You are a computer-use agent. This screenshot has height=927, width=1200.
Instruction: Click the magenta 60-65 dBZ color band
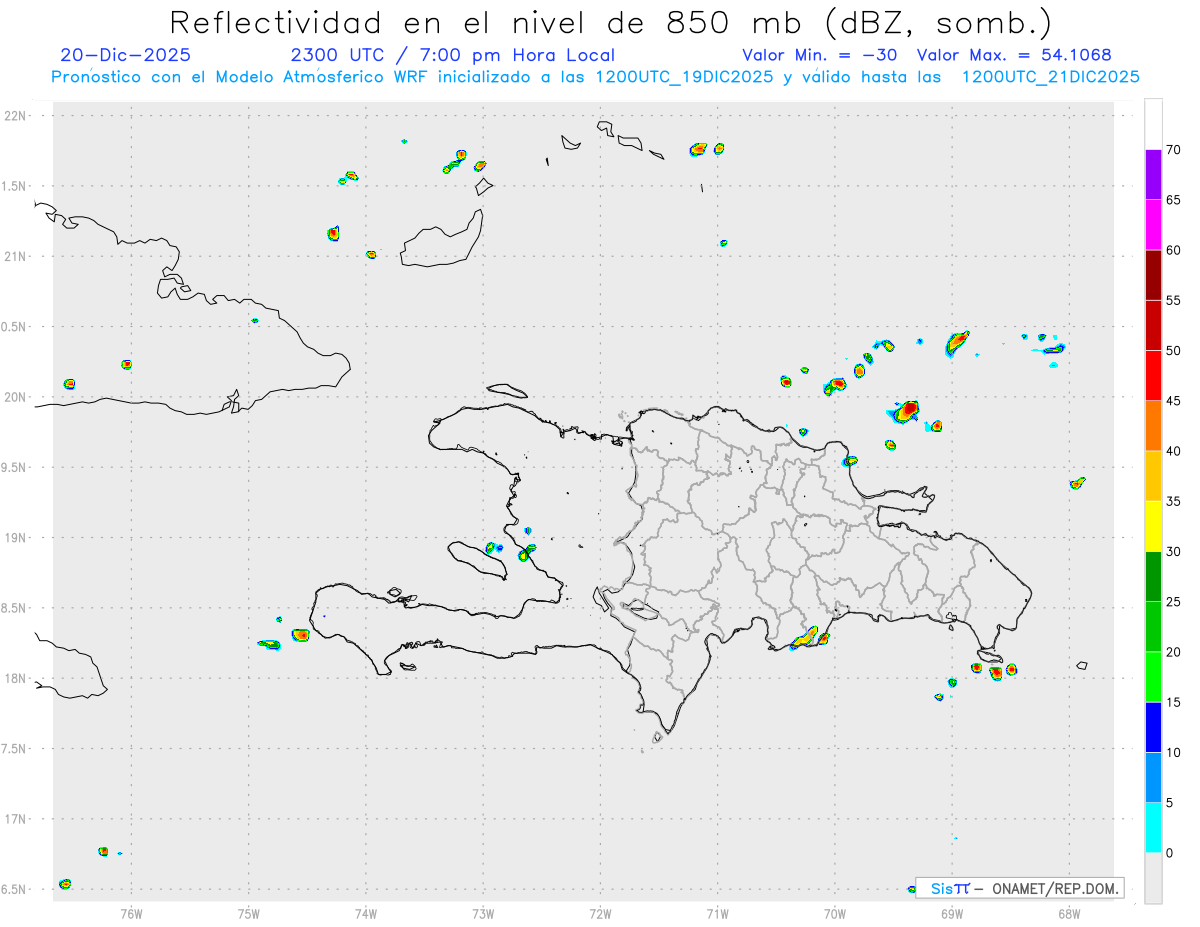coord(1153,225)
